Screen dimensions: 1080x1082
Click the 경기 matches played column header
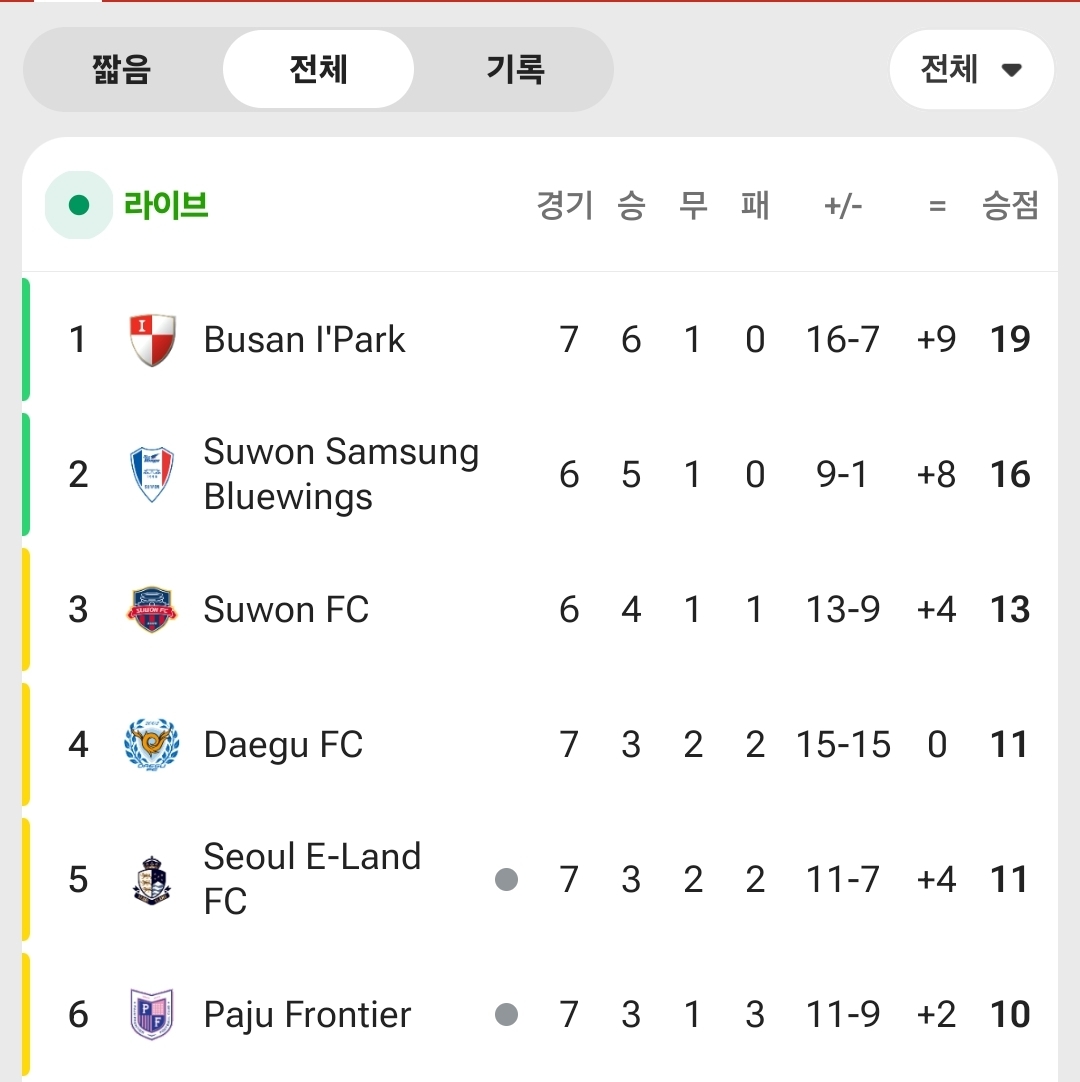point(565,206)
